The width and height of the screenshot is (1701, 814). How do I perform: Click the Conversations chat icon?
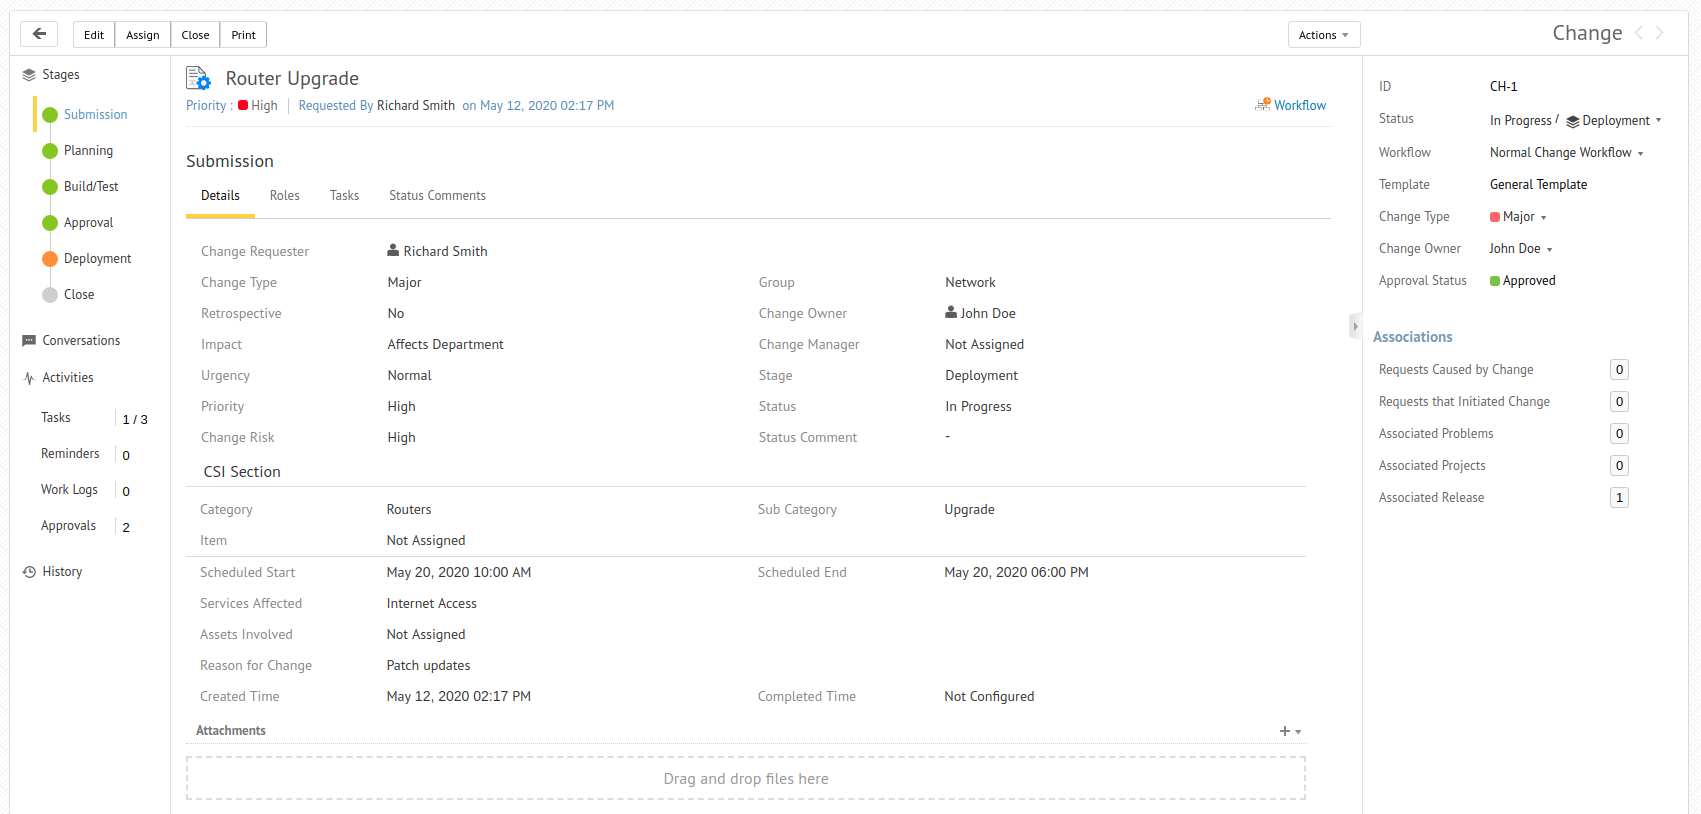pos(29,341)
